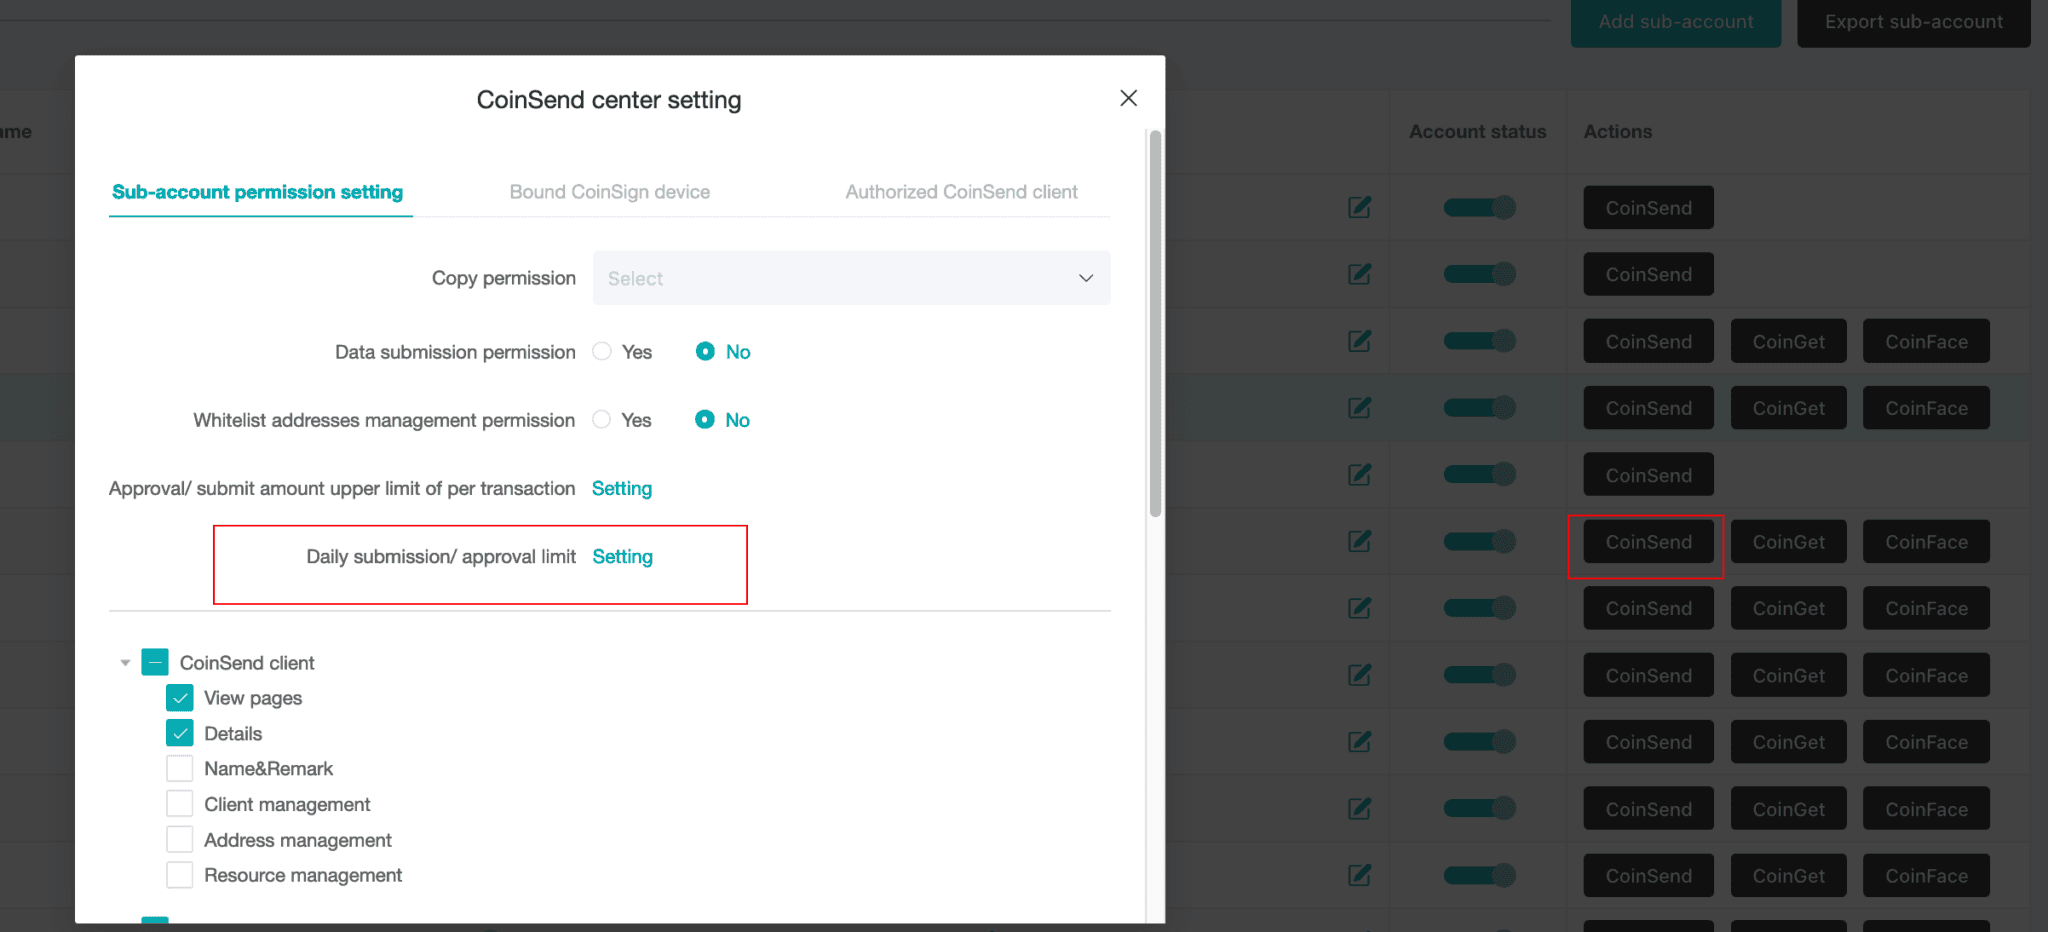Click the edit icon in the first row
The height and width of the screenshot is (932, 2048).
1359,207
